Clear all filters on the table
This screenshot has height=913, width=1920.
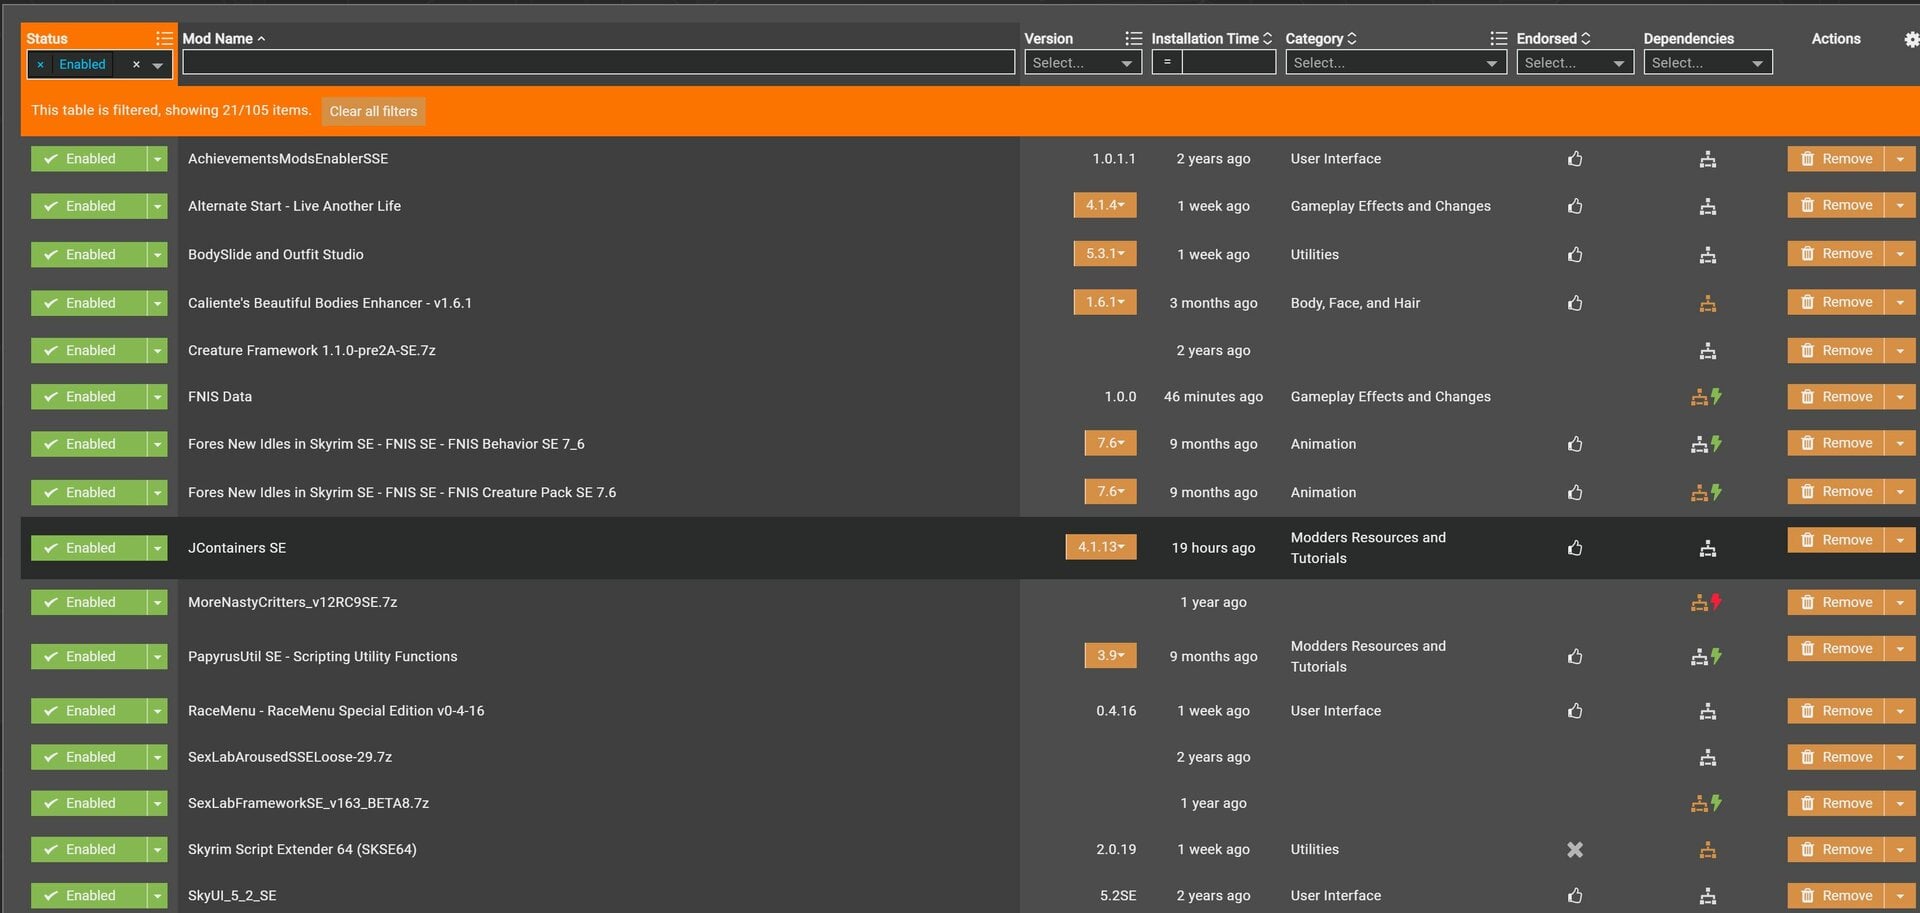click(373, 111)
